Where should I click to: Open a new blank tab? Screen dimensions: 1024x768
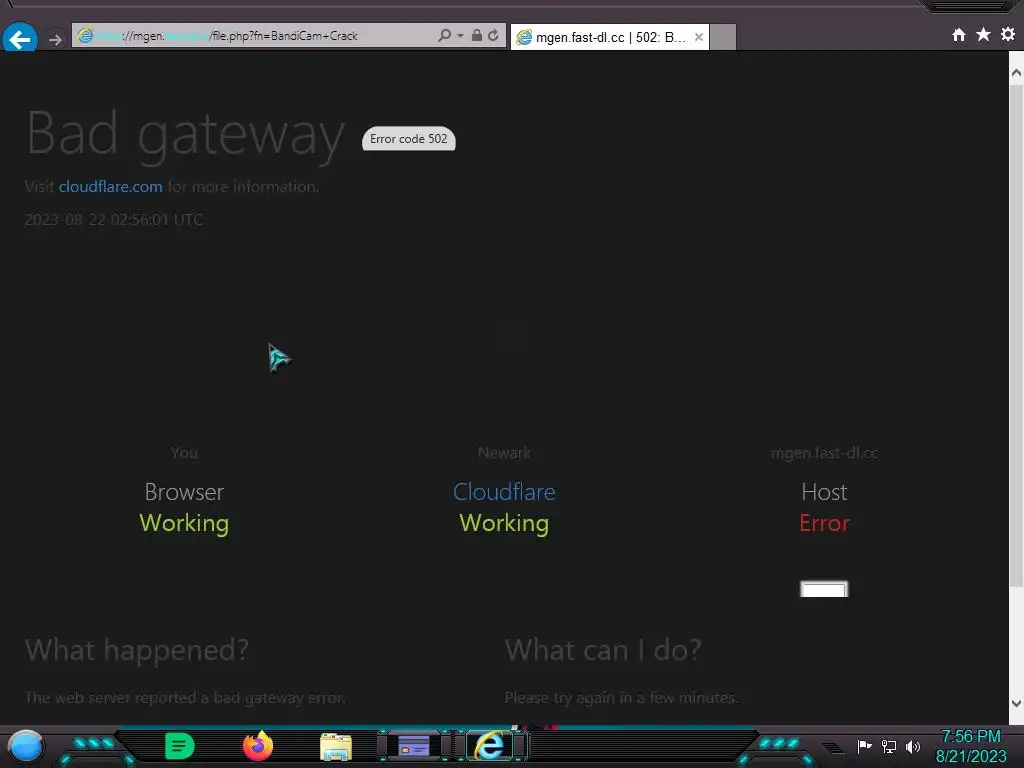(723, 37)
